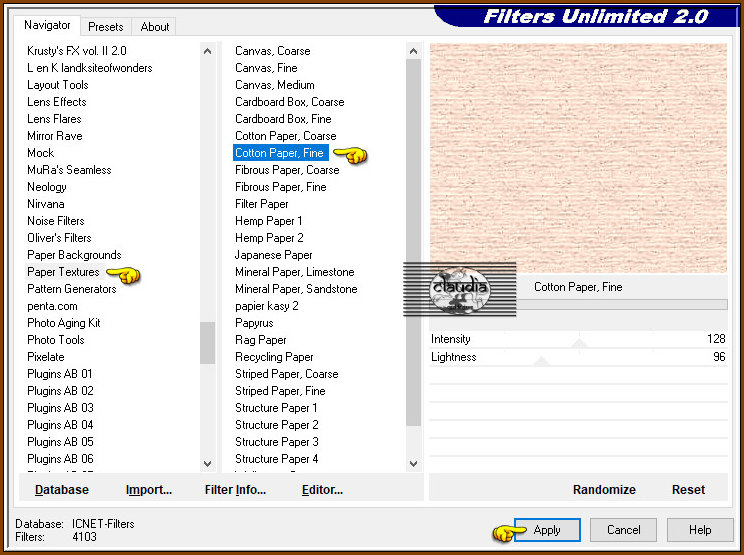The image size is (744, 555).
Task: Select the Plugins AB 01 category
Action: 60,374
